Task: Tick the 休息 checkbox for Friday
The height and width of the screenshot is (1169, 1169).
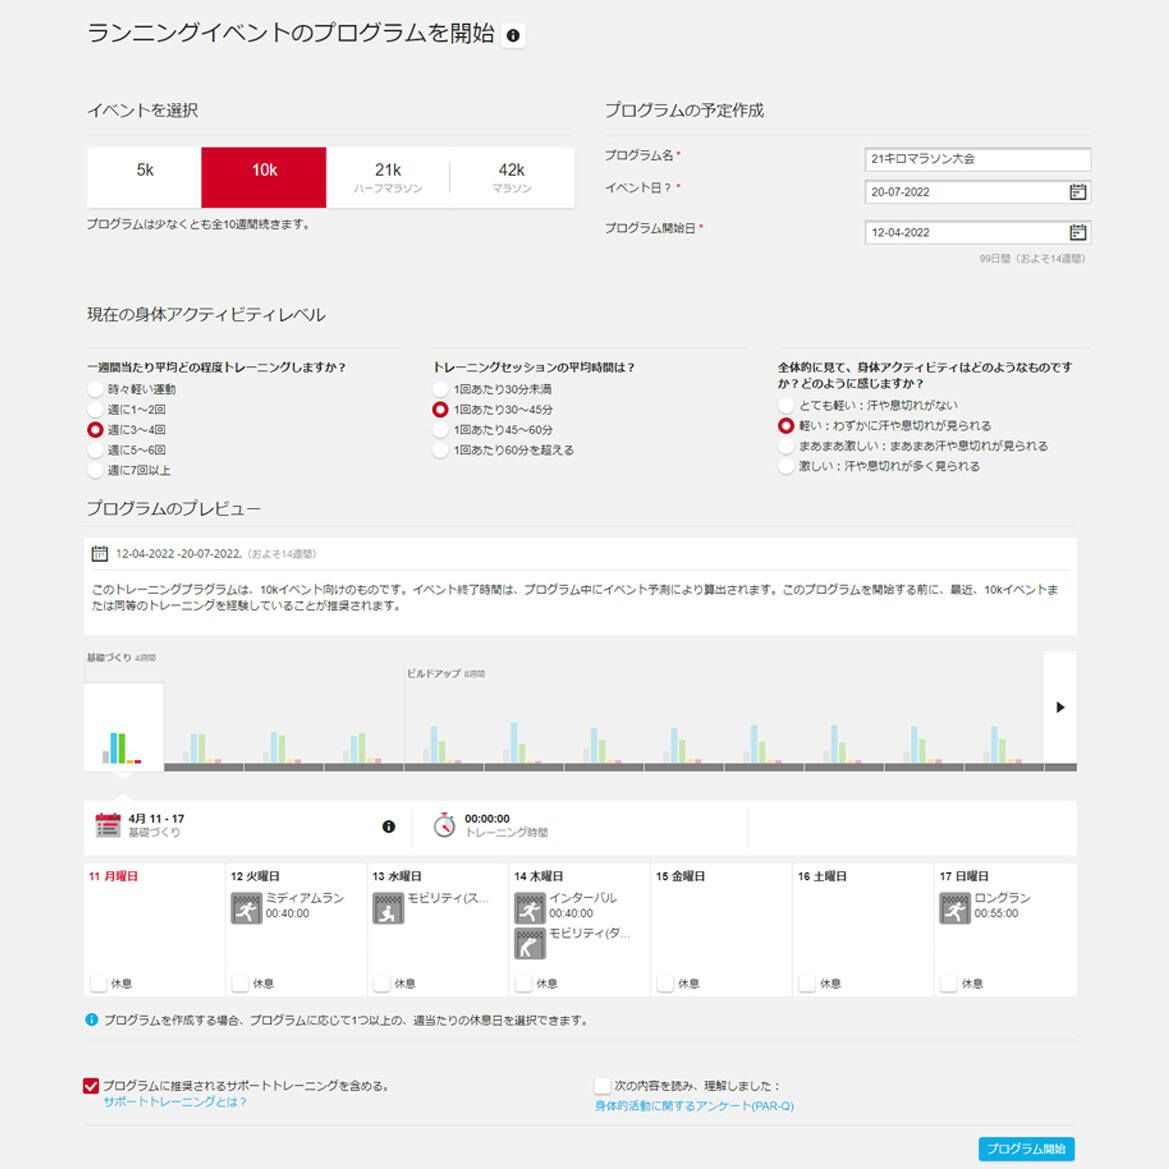Action: [x=665, y=984]
